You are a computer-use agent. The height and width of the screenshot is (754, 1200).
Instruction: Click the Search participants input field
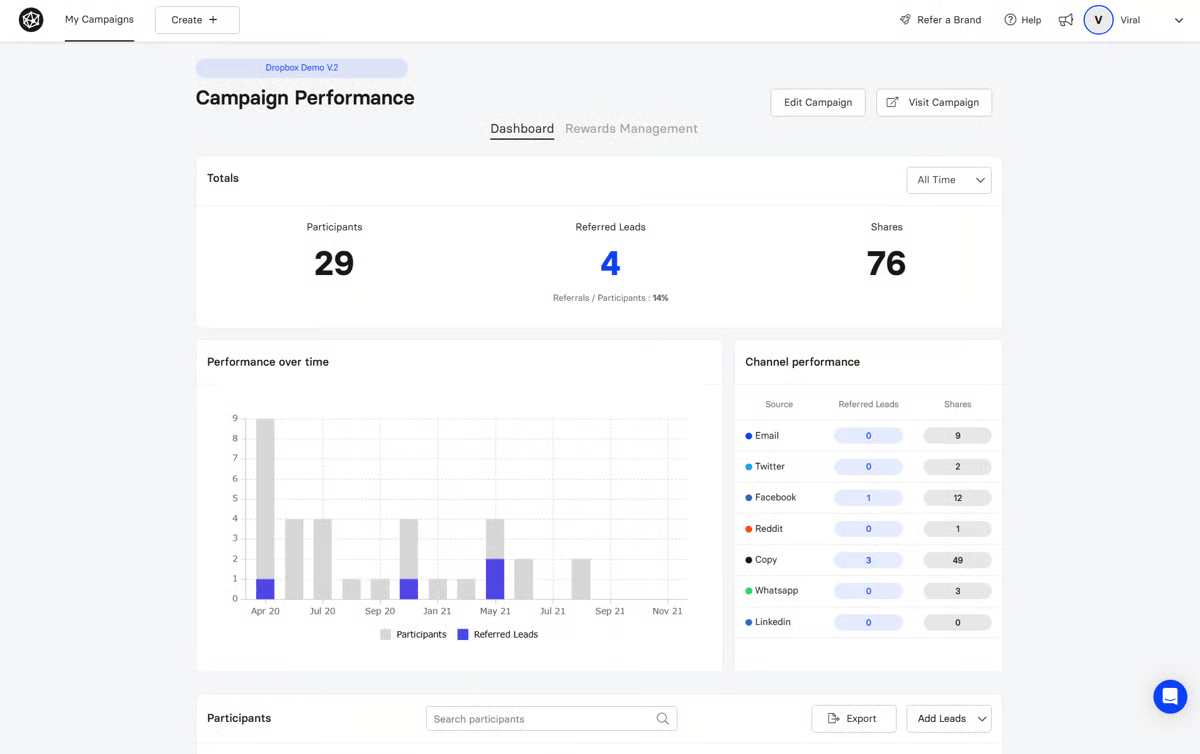click(551, 719)
